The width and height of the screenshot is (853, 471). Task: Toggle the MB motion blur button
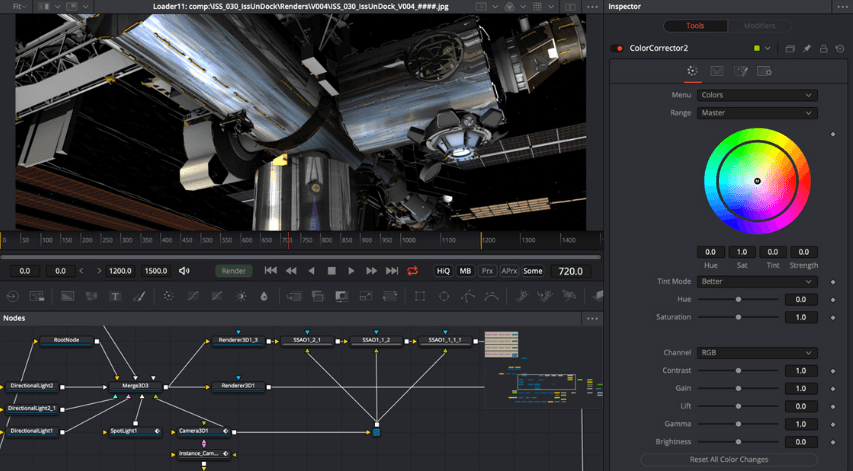pos(465,271)
